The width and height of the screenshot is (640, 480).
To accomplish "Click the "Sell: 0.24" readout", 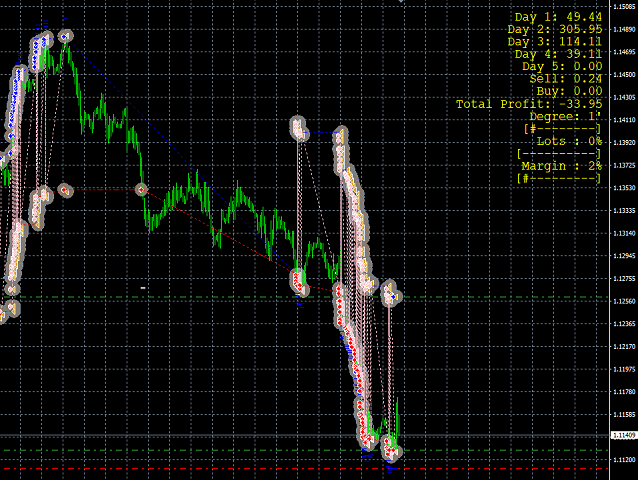I will point(566,78).
